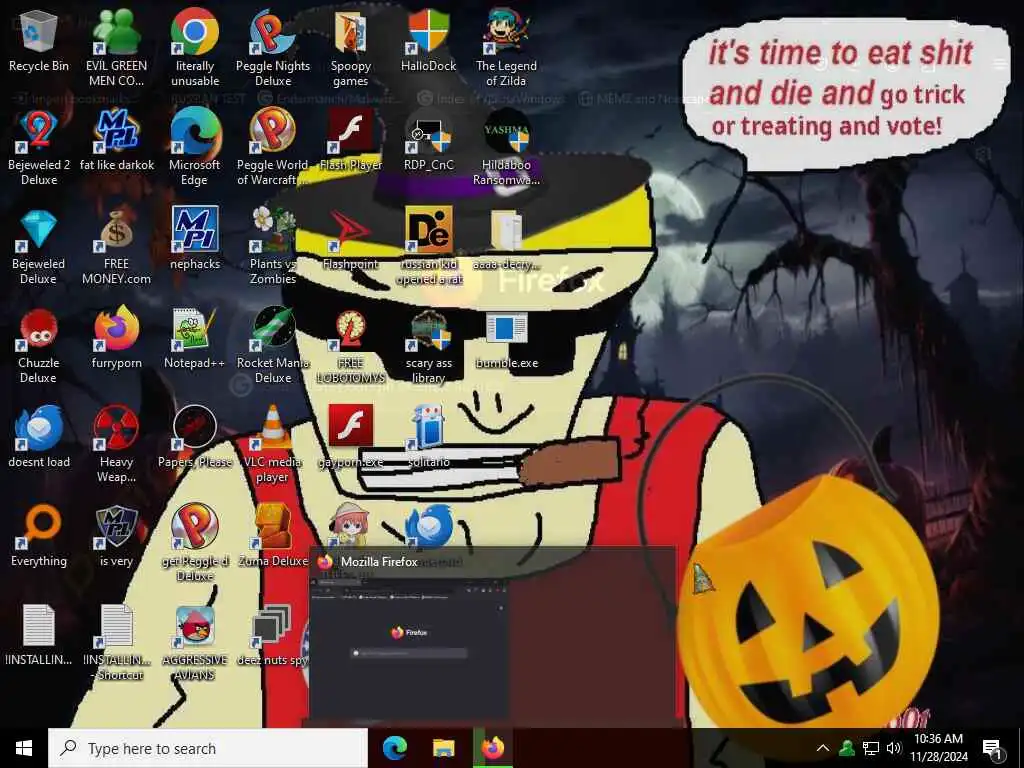Open File Explorer from the taskbar
The height and width of the screenshot is (768, 1024).
443,748
